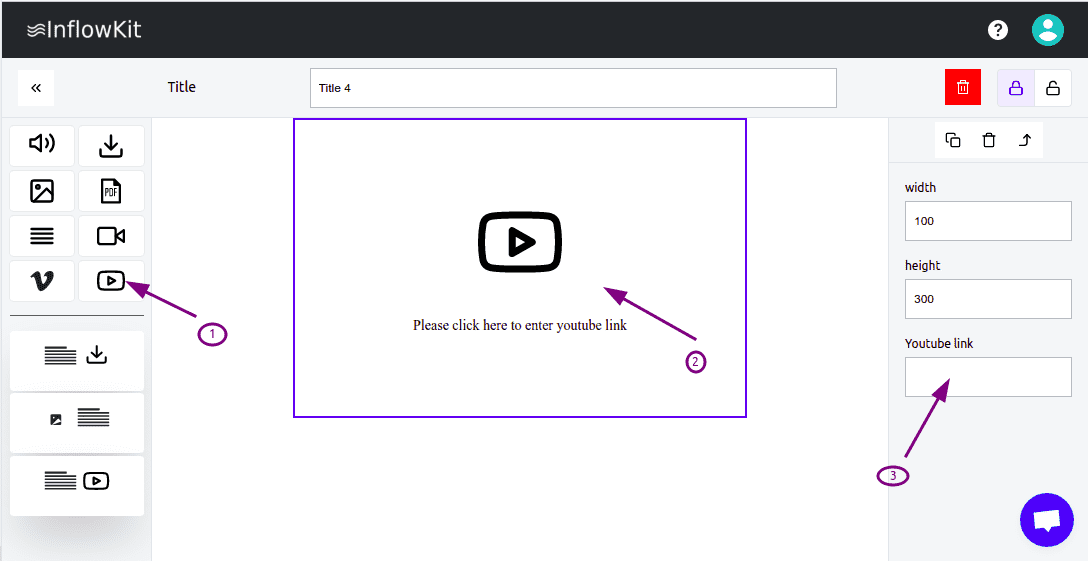The width and height of the screenshot is (1088, 561).
Task: Enable the locked padlock option
Action: click(x=1016, y=88)
